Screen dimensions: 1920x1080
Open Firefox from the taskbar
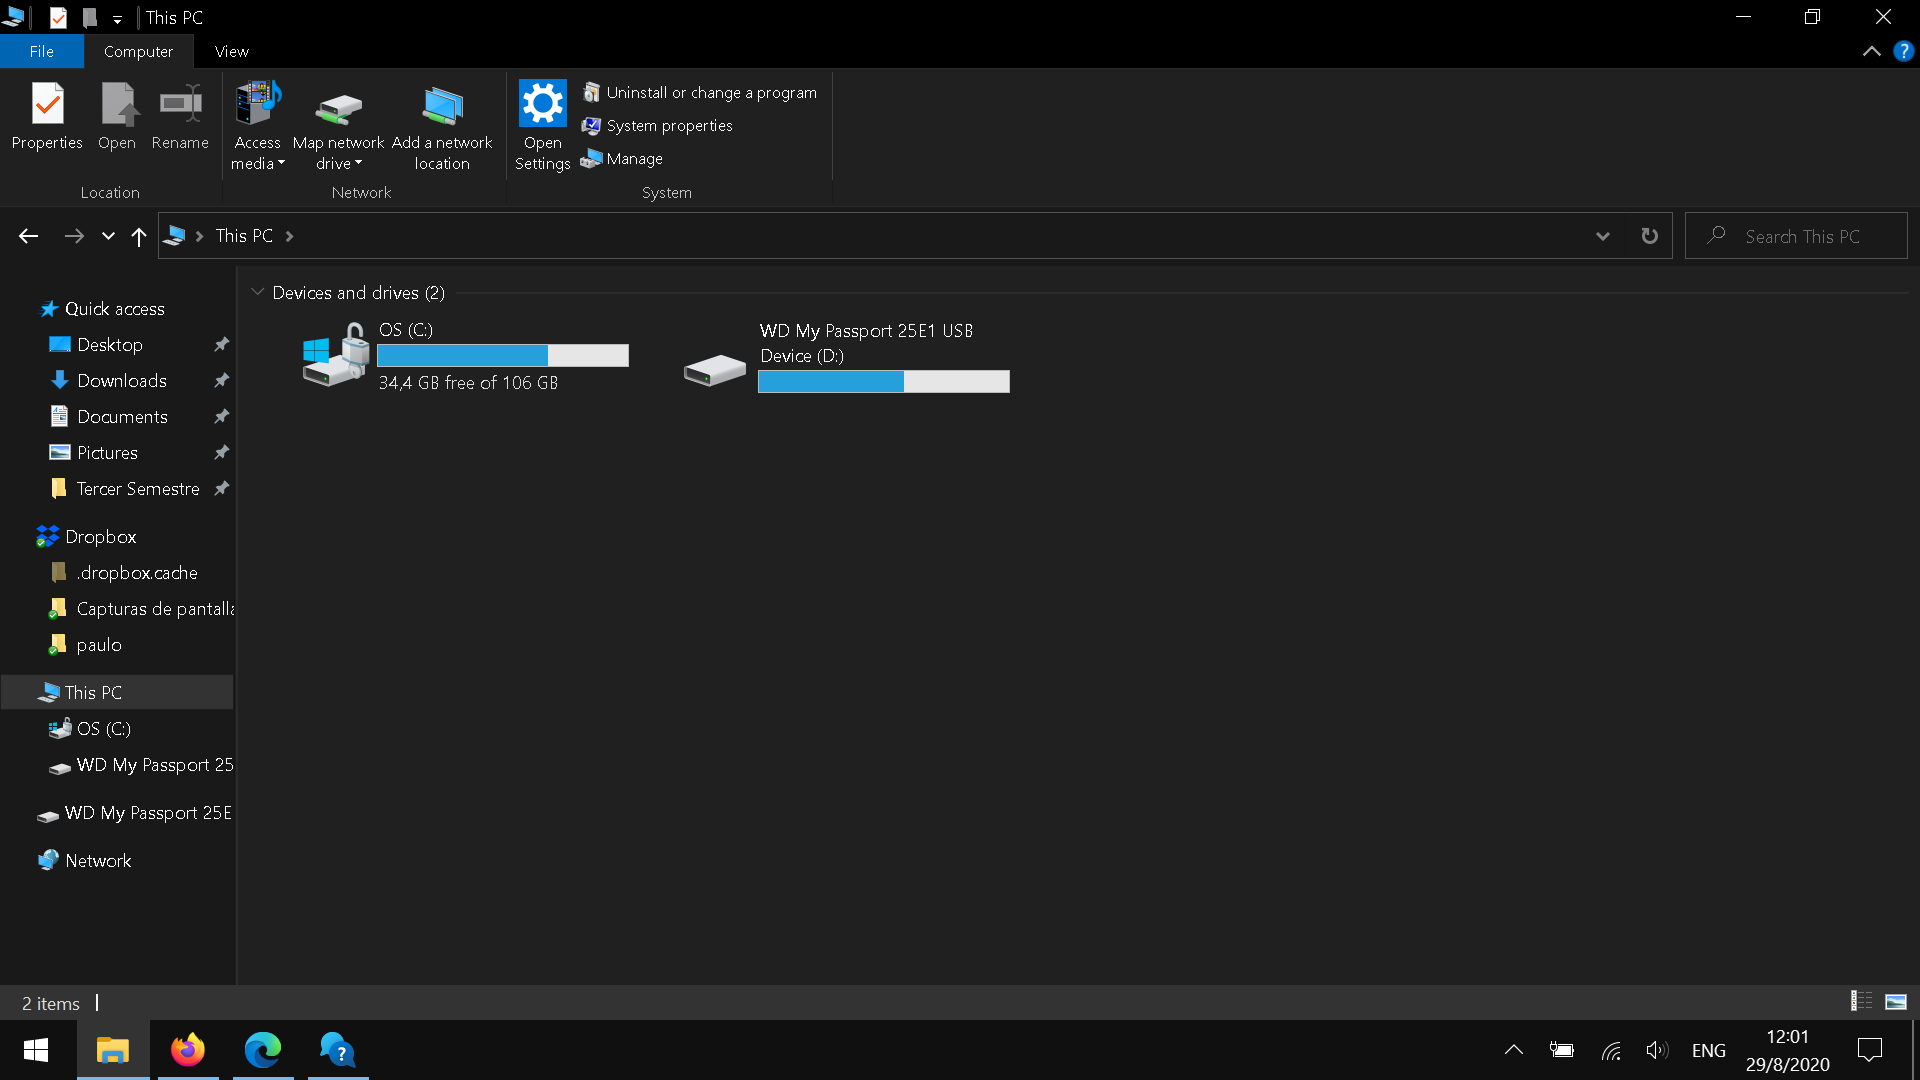click(187, 1050)
